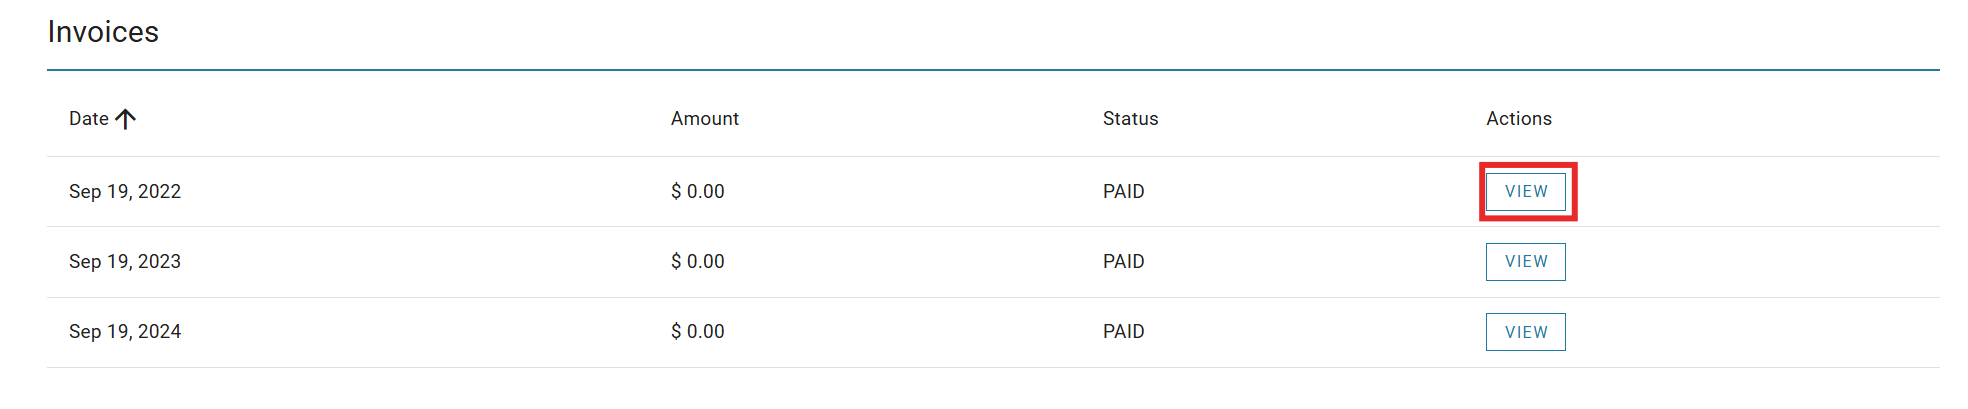The image size is (1968, 409).
Task: Click the Date sort arrow icon
Action: pyautogui.click(x=125, y=119)
